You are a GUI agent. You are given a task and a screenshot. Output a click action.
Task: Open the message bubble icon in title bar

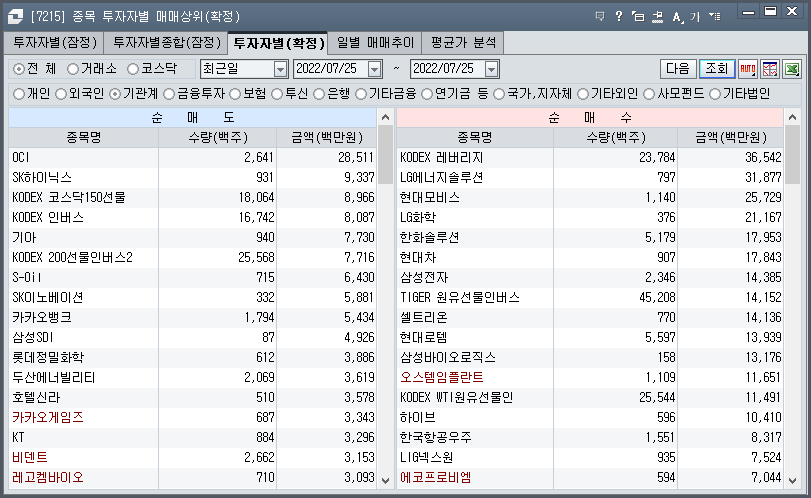[600, 17]
